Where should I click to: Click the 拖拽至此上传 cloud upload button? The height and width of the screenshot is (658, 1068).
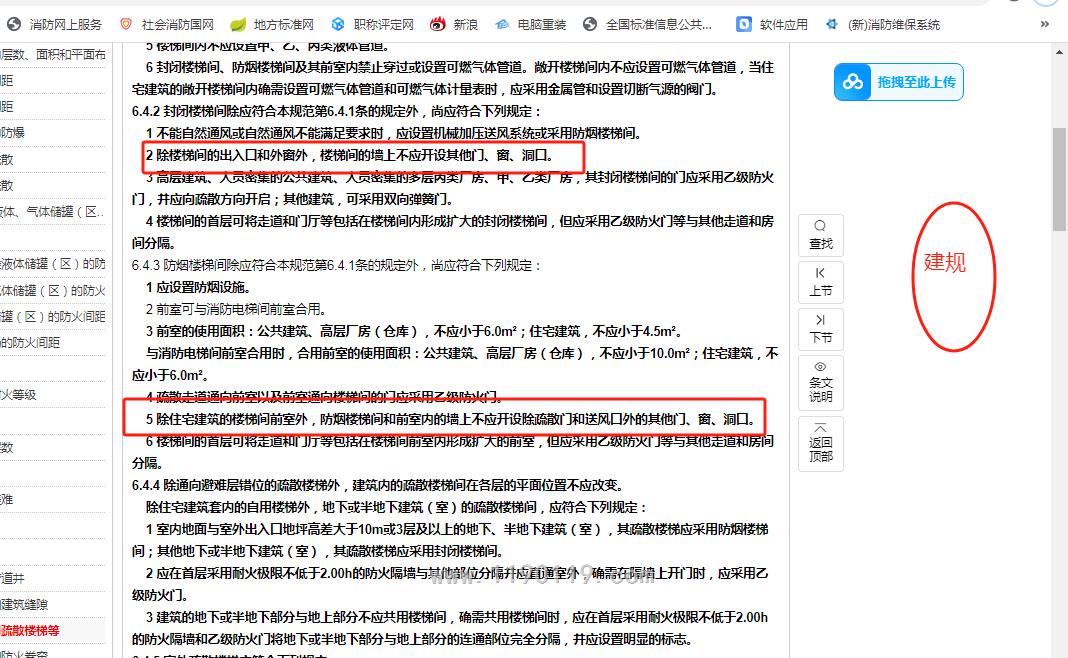click(x=899, y=82)
